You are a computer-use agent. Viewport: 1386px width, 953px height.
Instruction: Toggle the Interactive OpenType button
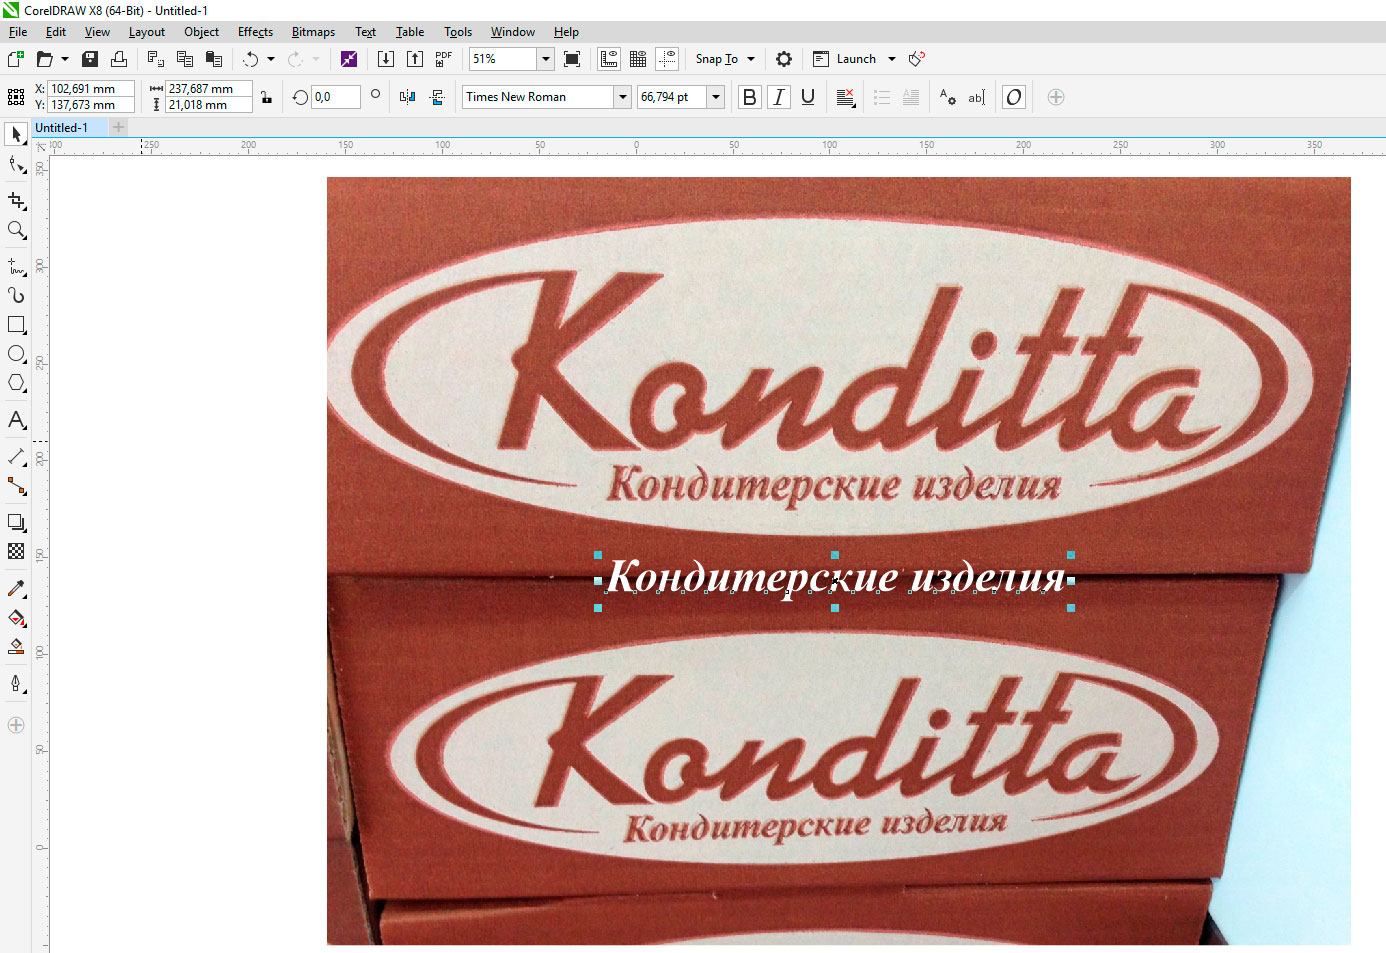tap(1014, 97)
